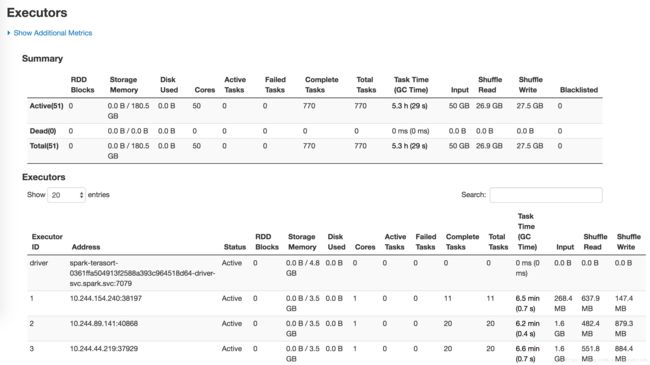This screenshot has width=650, height=365.
Task: Sort executors table by Failed Tasks header
Action: coord(426,242)
